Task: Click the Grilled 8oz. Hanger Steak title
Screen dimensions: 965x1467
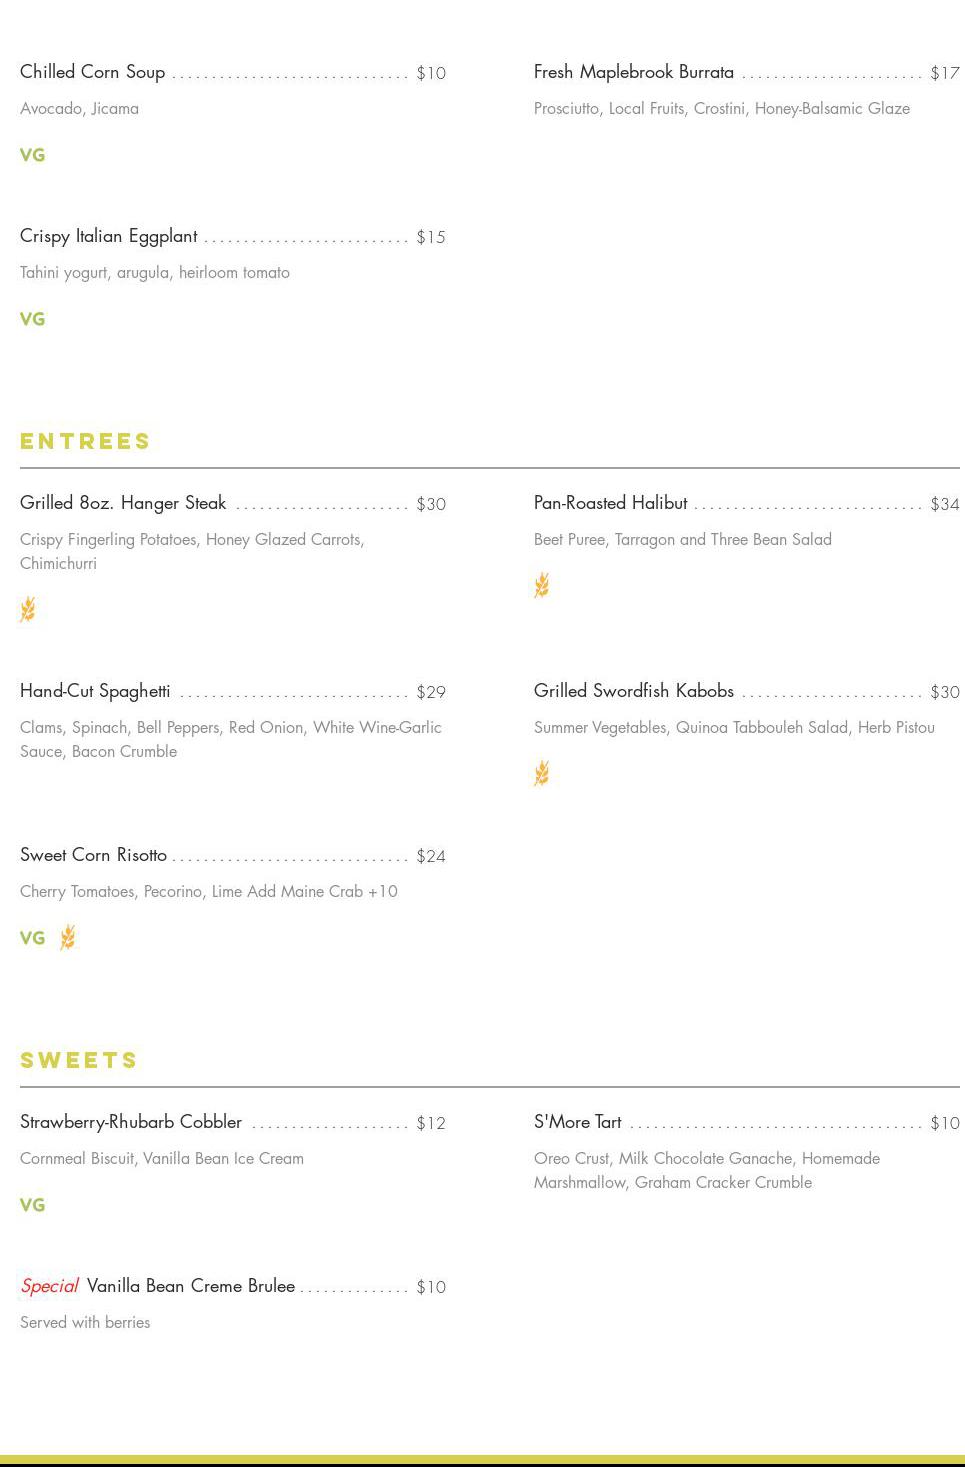Action: [123, 503]
